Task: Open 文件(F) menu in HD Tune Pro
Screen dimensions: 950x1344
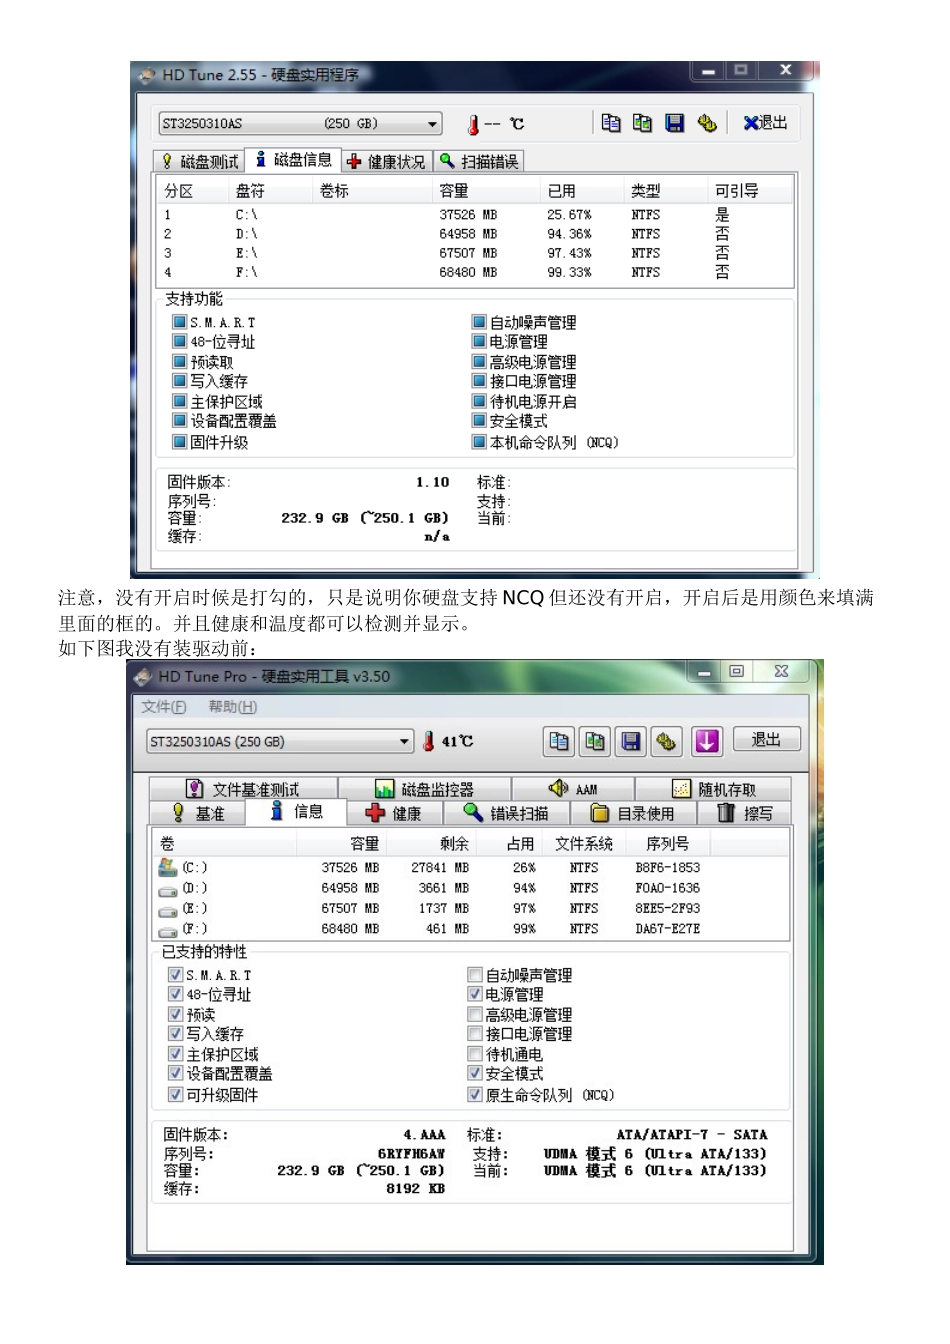Action: (163, 707)
